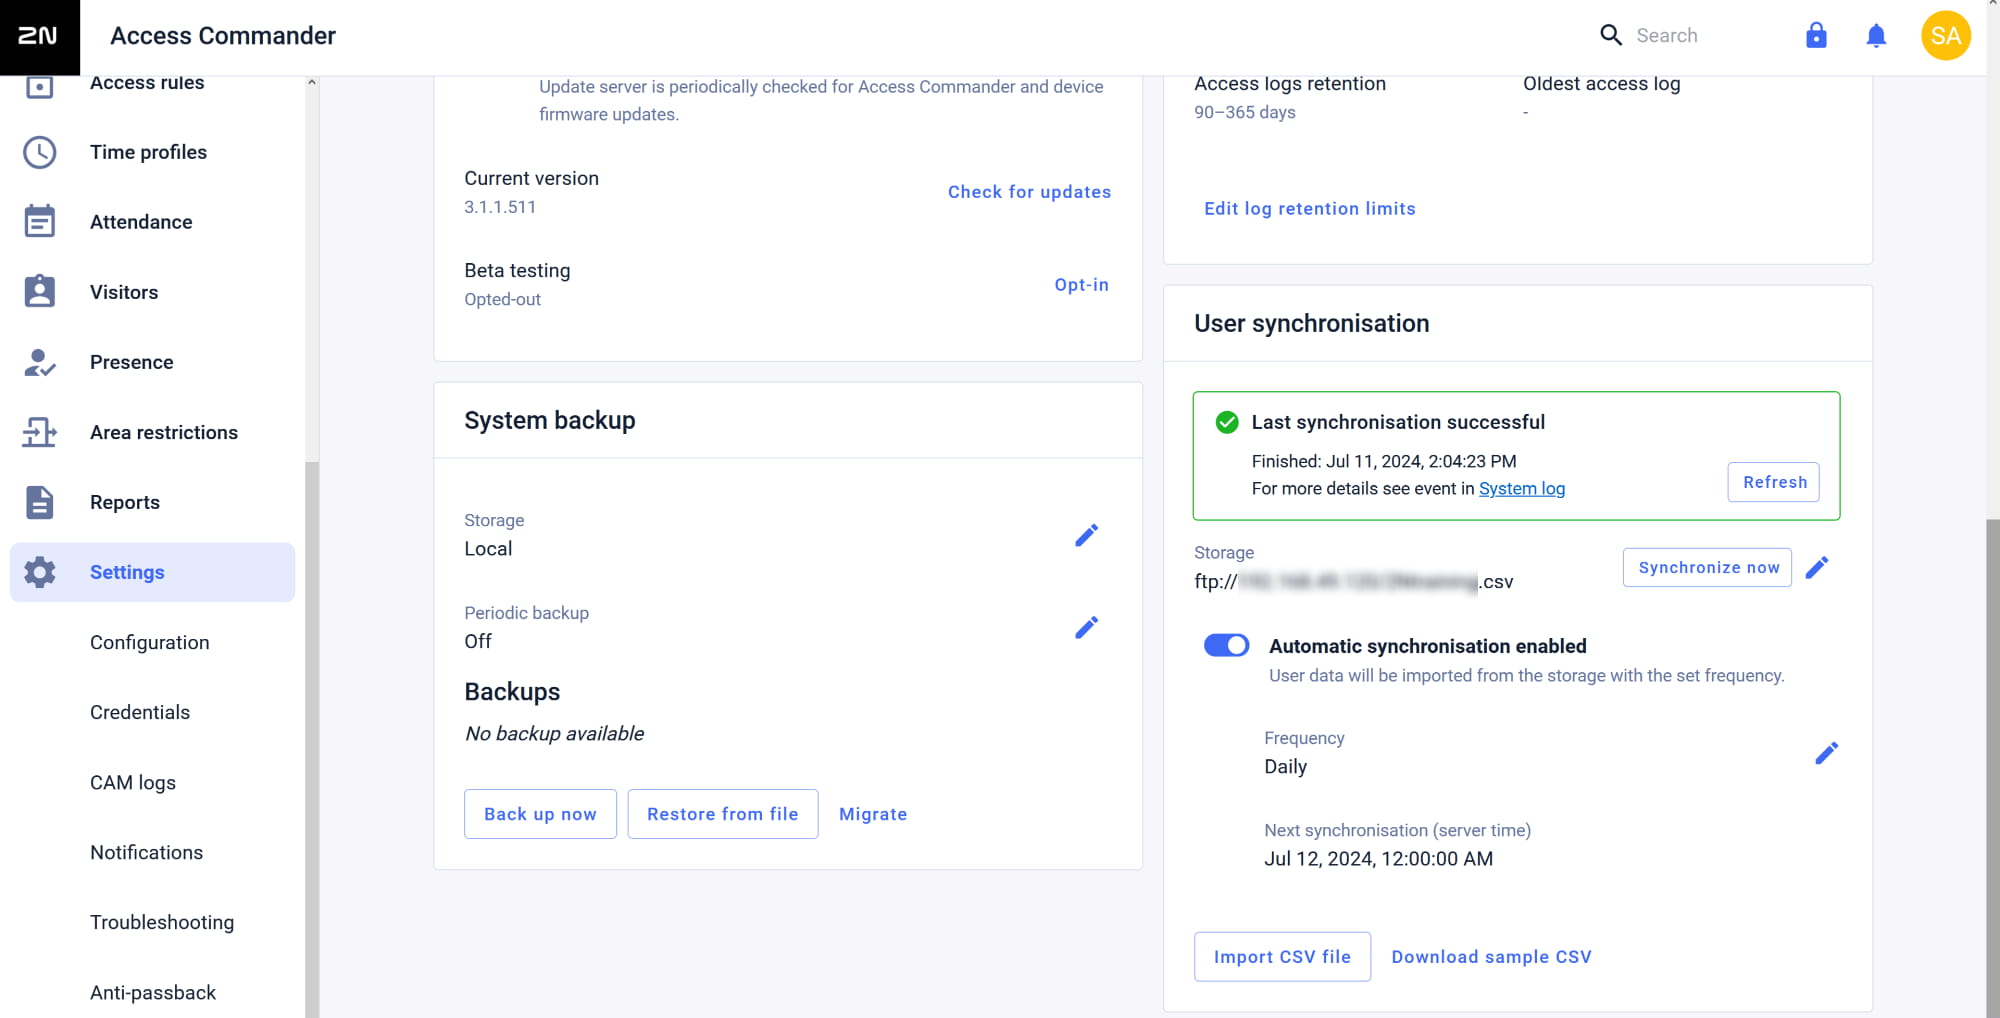
Task: Click Restore from file button
Action: point(722,814)
